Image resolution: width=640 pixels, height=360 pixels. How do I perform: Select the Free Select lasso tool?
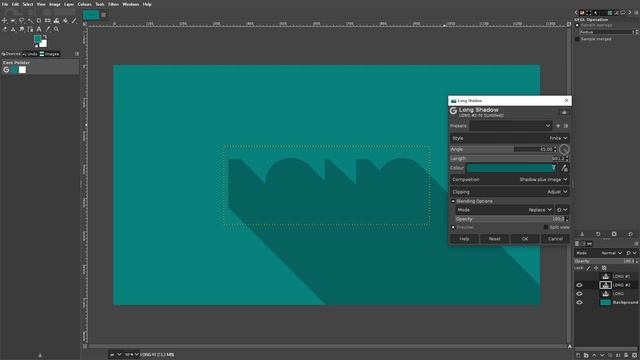tap(22, 20)
